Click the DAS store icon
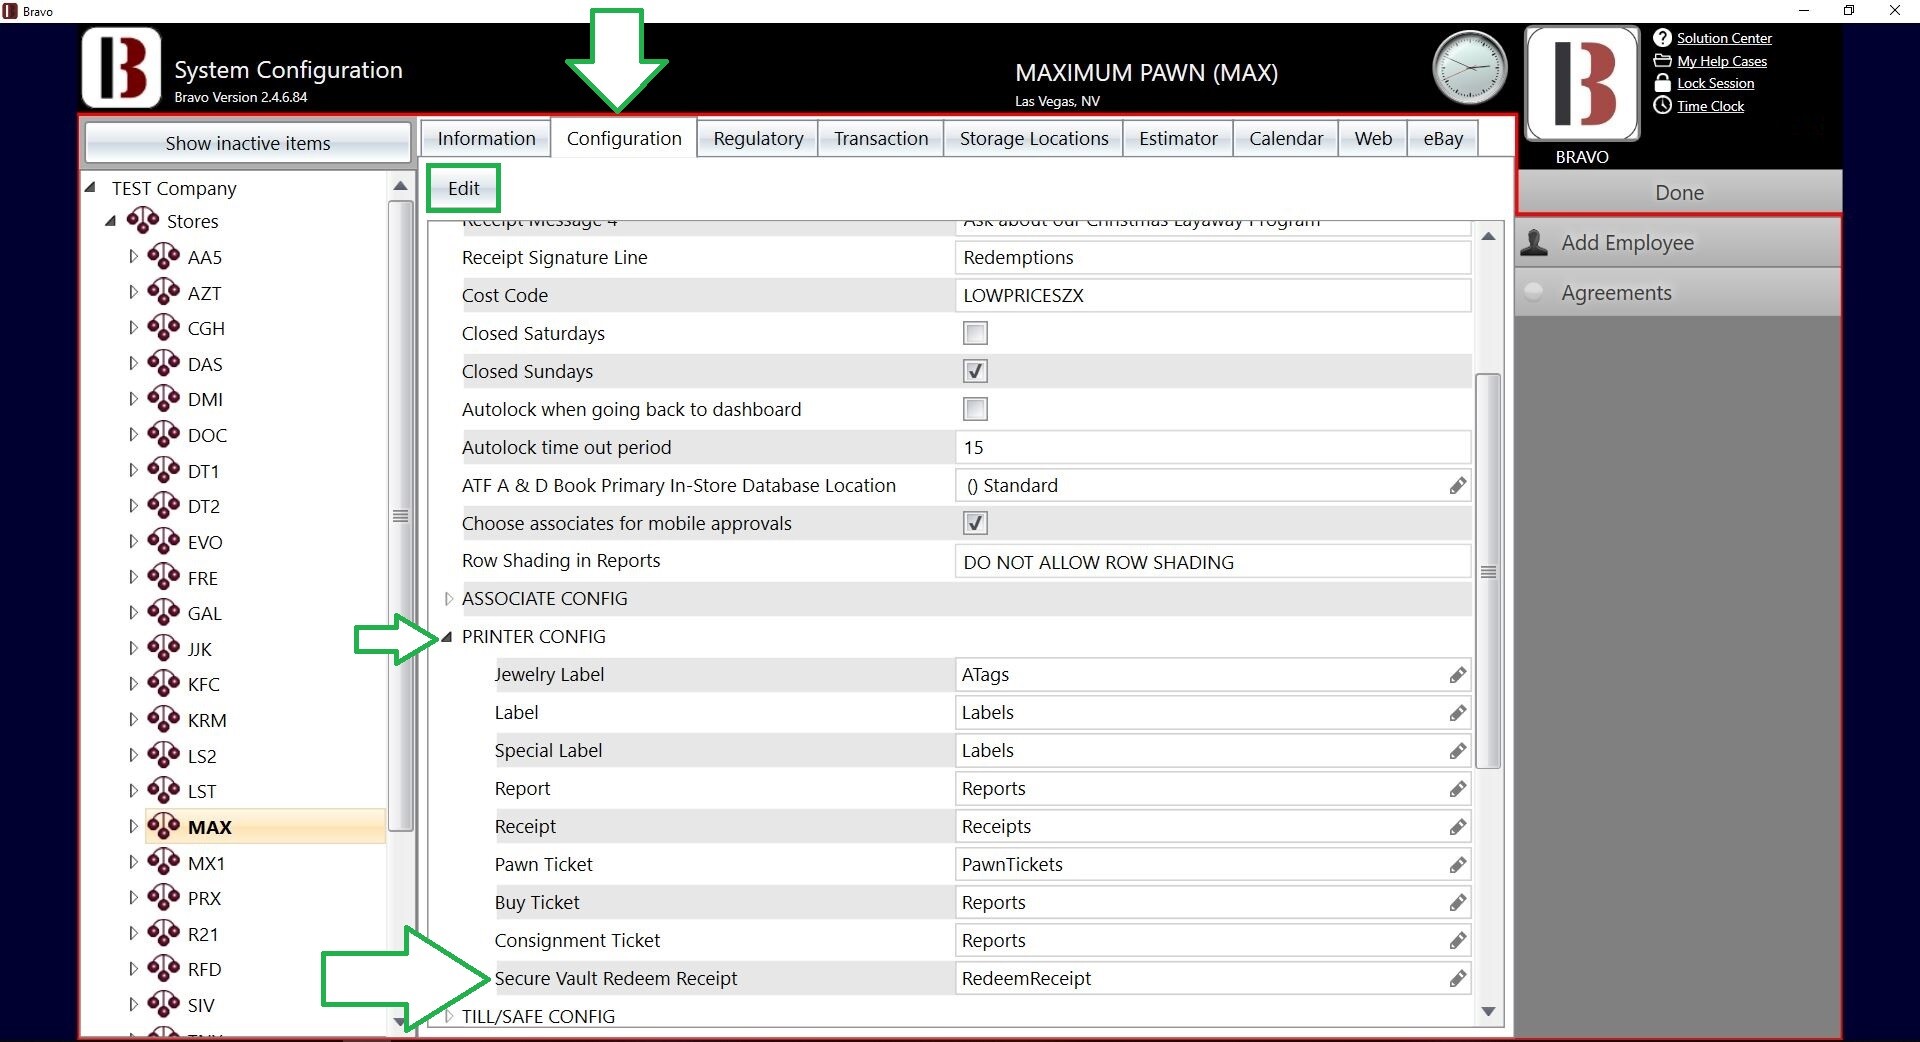Viewport: 1920px width, 1042px height. tap(164, 363)
